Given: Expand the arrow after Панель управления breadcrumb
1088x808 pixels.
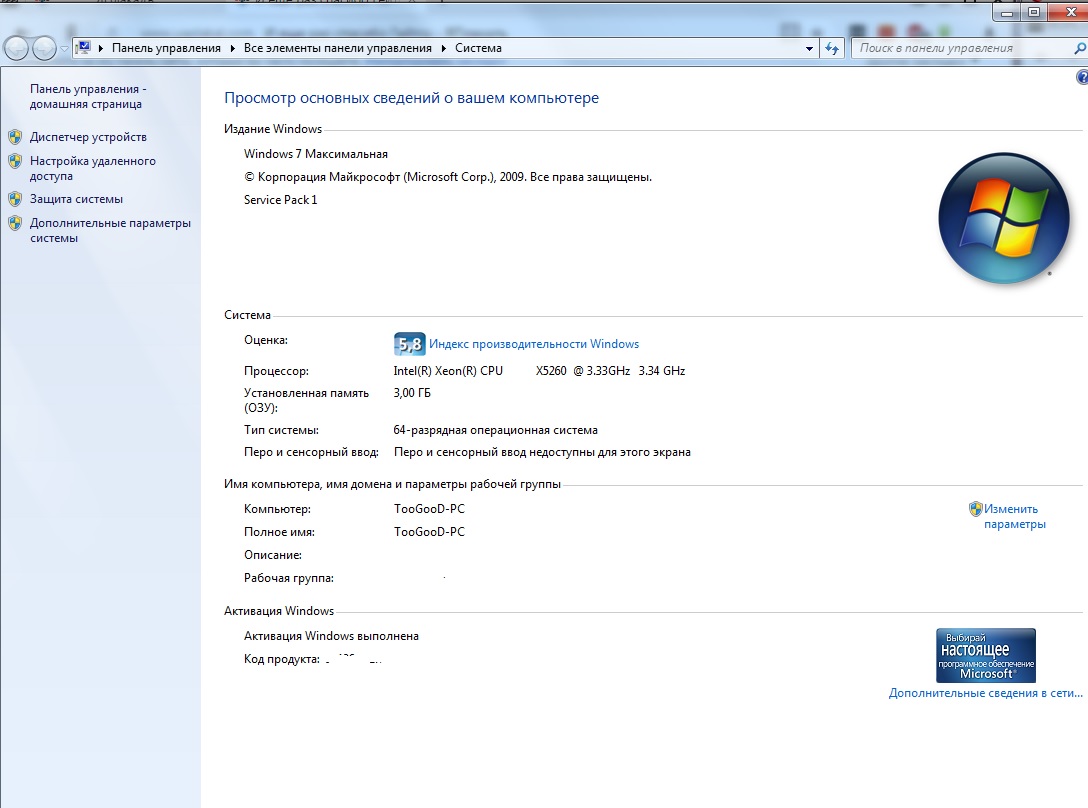Looking at the screenshot, I should coord(232,48).
